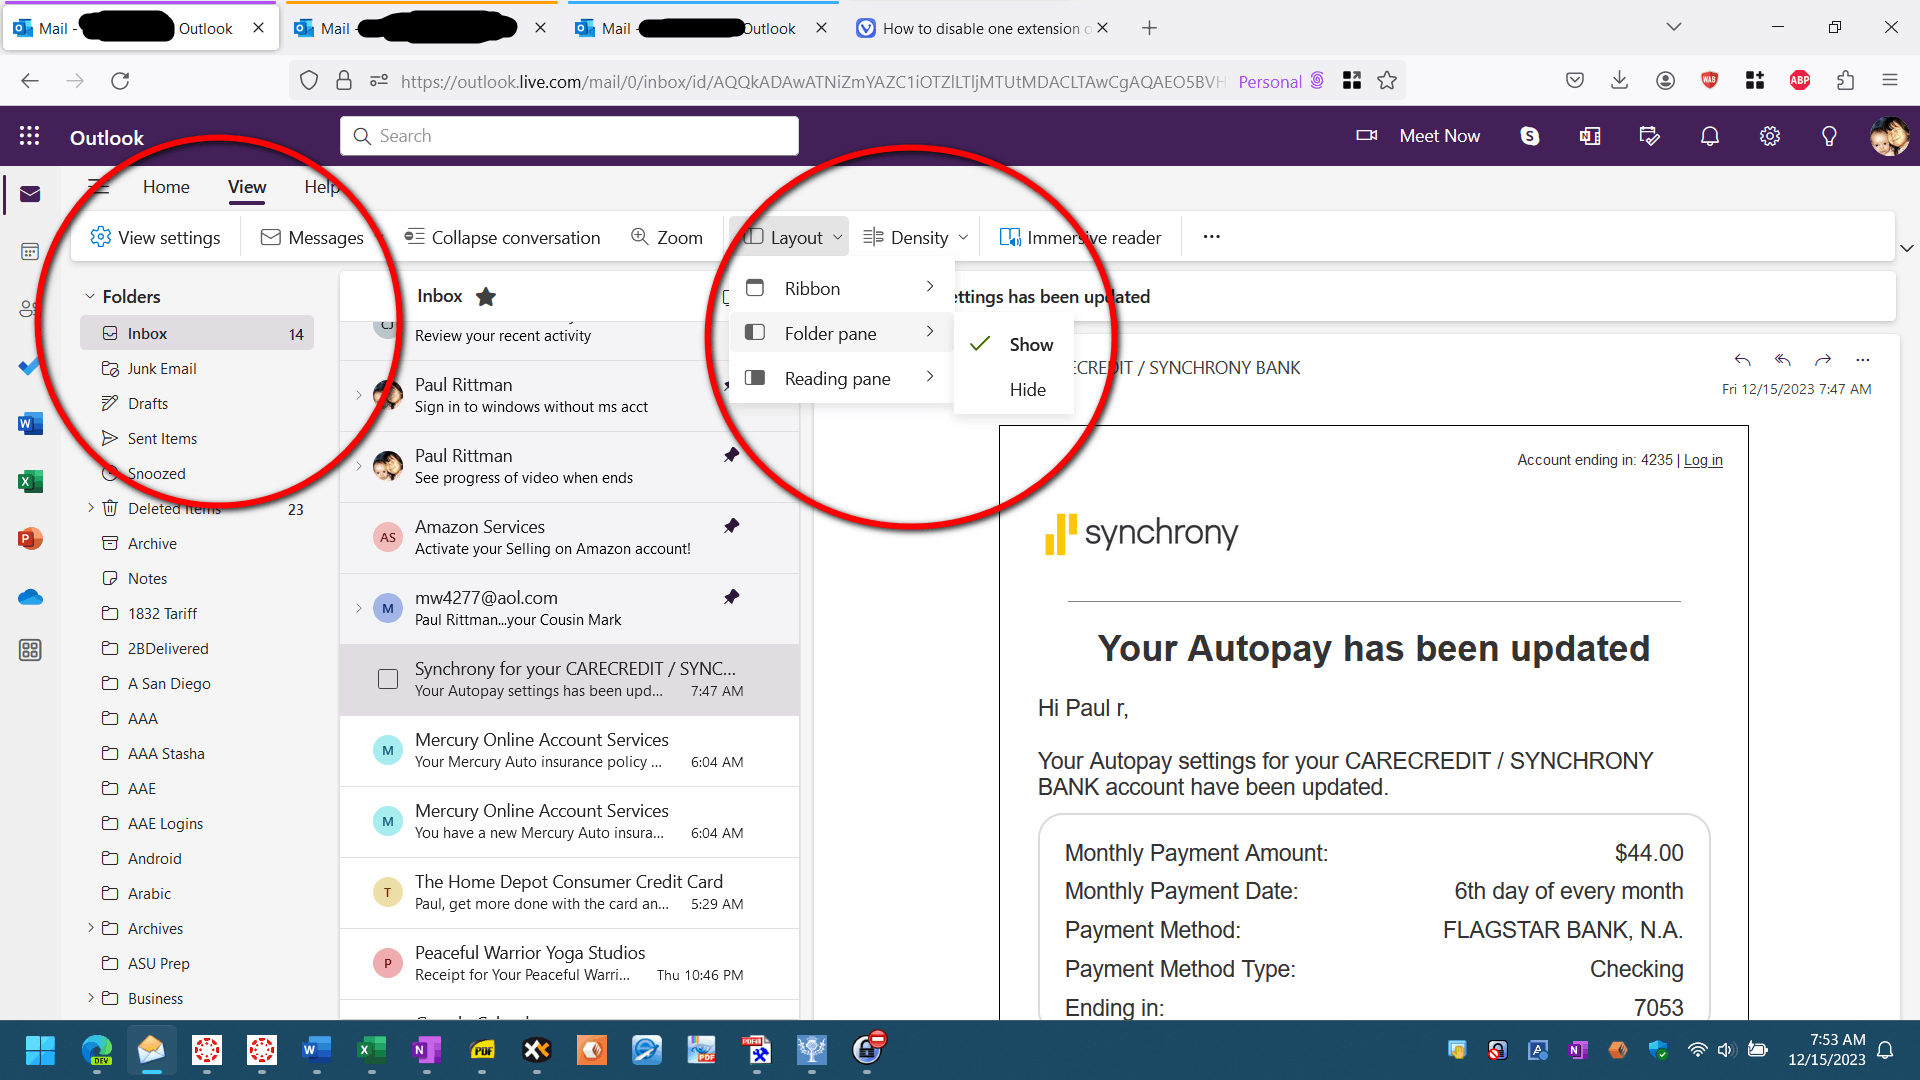Click the forward arrow on message
Viewport: 1920px width, 1080px height.
click(1822, 360)
